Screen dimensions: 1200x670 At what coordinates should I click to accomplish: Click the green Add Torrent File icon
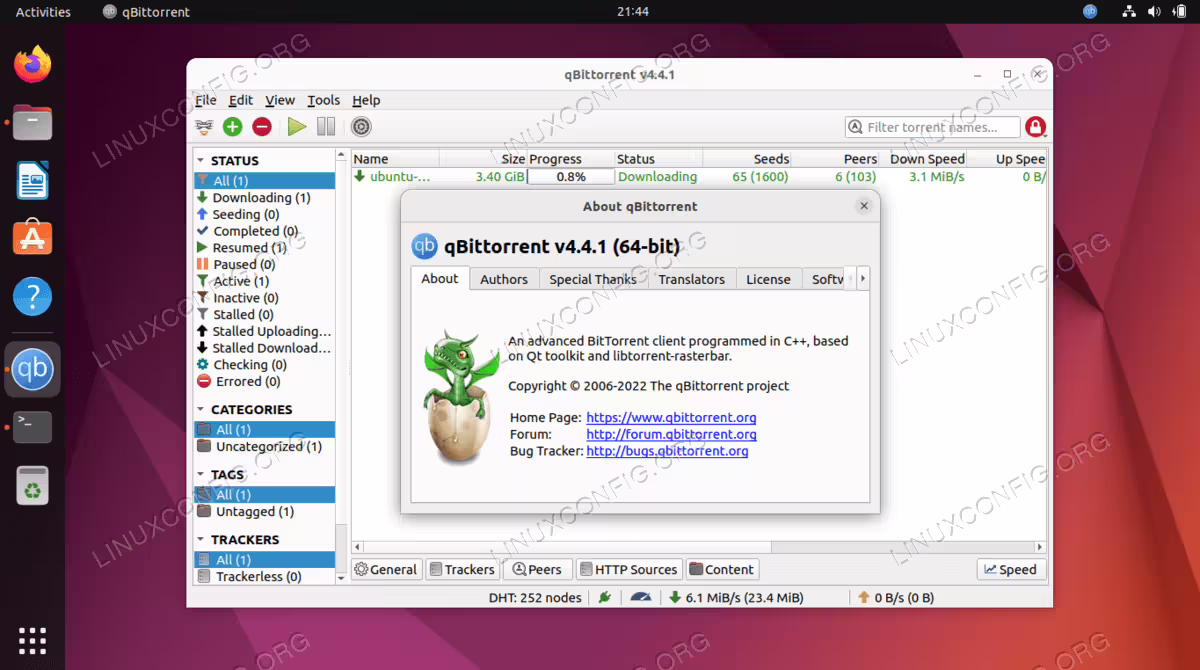pos(232,127)
